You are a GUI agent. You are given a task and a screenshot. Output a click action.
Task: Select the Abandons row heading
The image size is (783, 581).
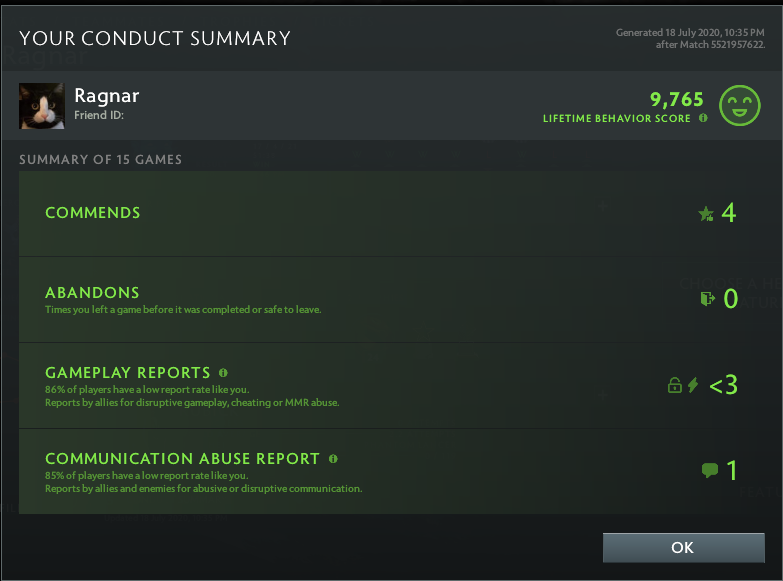[92, 293]
